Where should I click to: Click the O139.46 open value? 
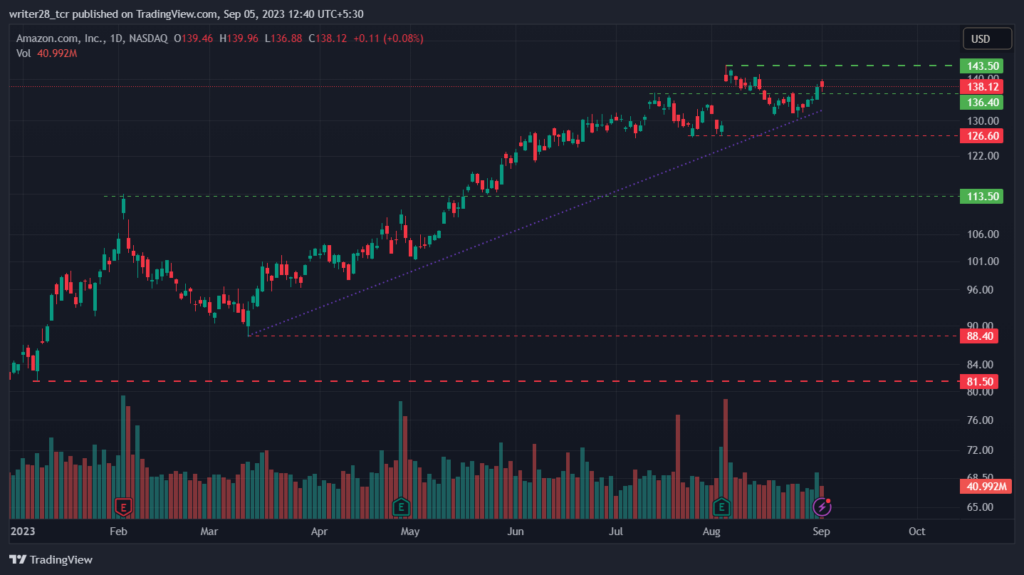(x=193, y=39)
